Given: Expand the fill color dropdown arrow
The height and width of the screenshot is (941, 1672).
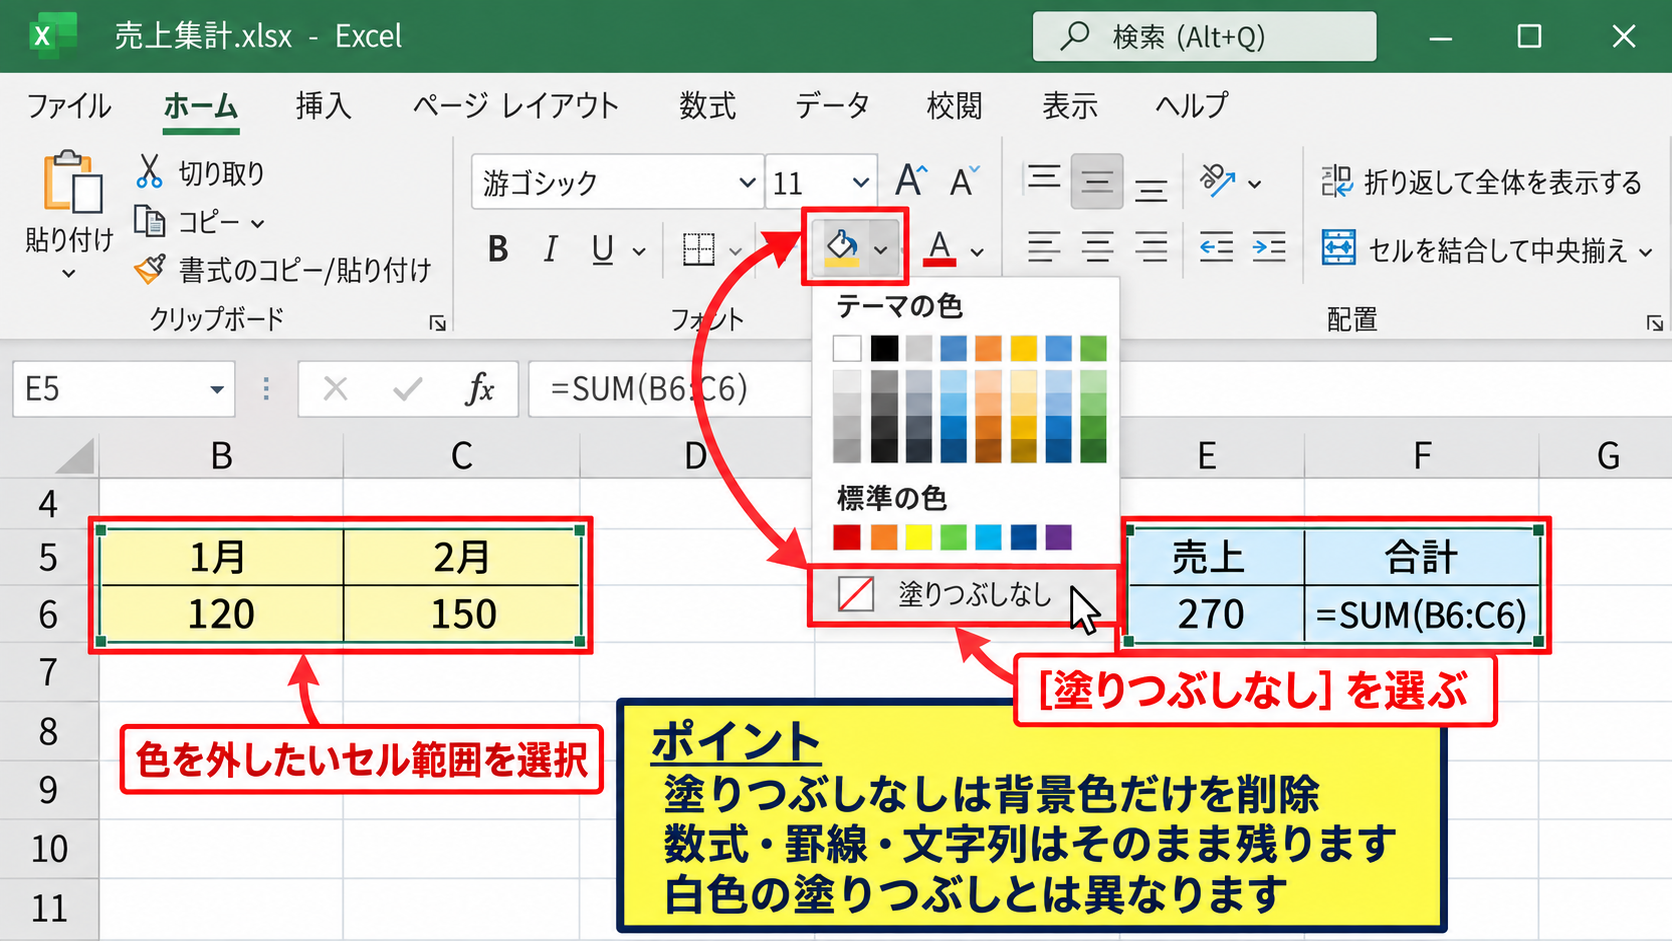Looking at the screenshot, I should [x=880, y=250].
